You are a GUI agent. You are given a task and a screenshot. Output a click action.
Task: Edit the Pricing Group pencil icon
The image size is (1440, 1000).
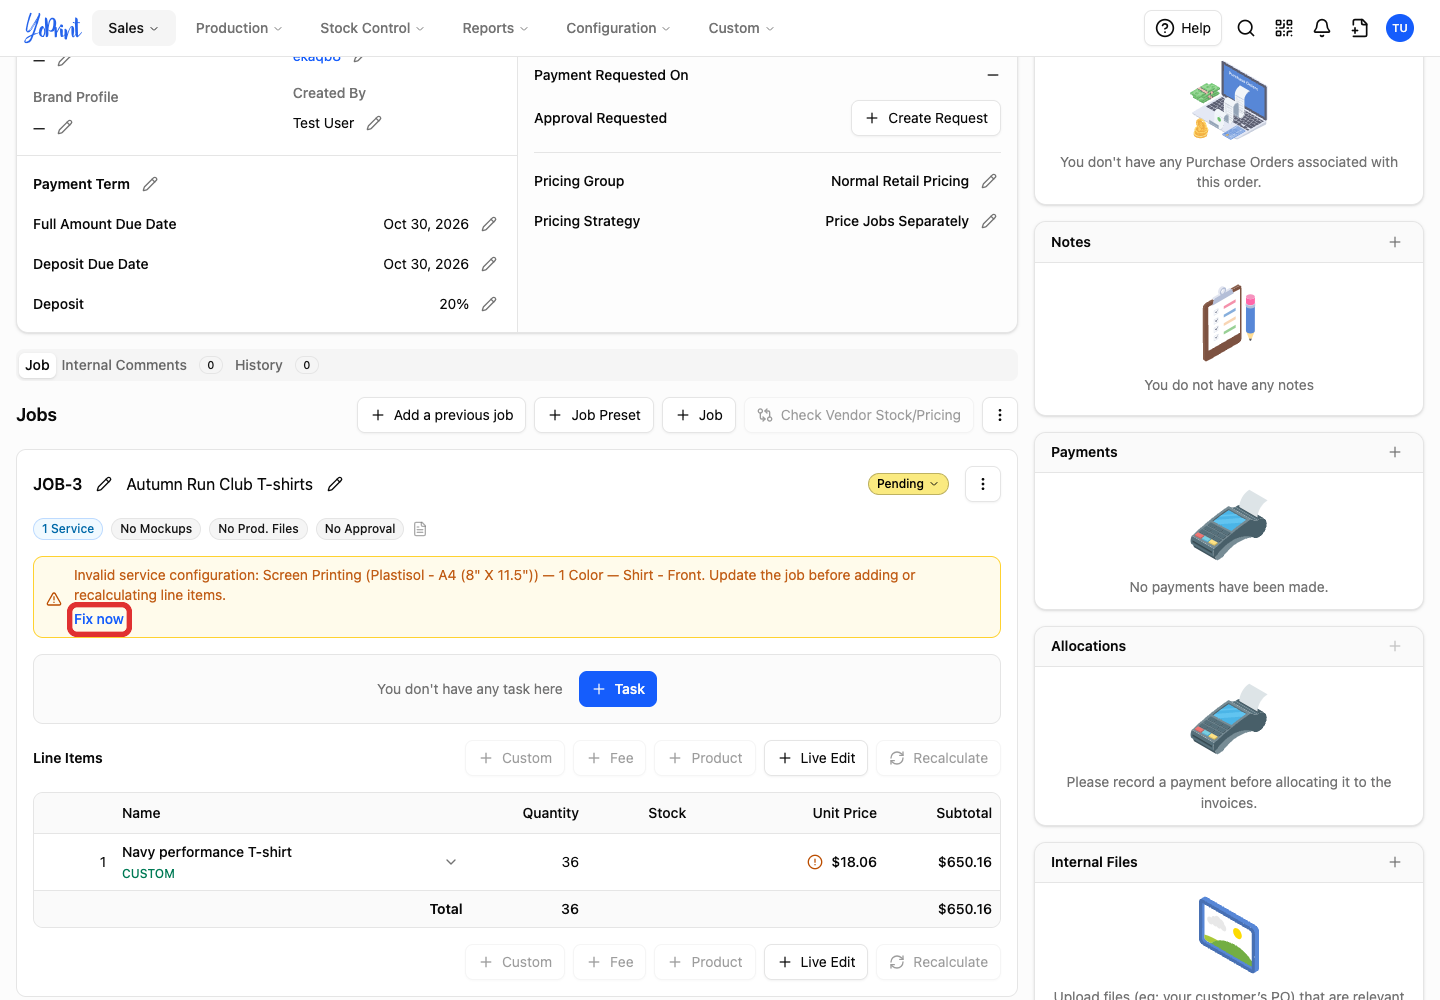click(x=989, y=181)
